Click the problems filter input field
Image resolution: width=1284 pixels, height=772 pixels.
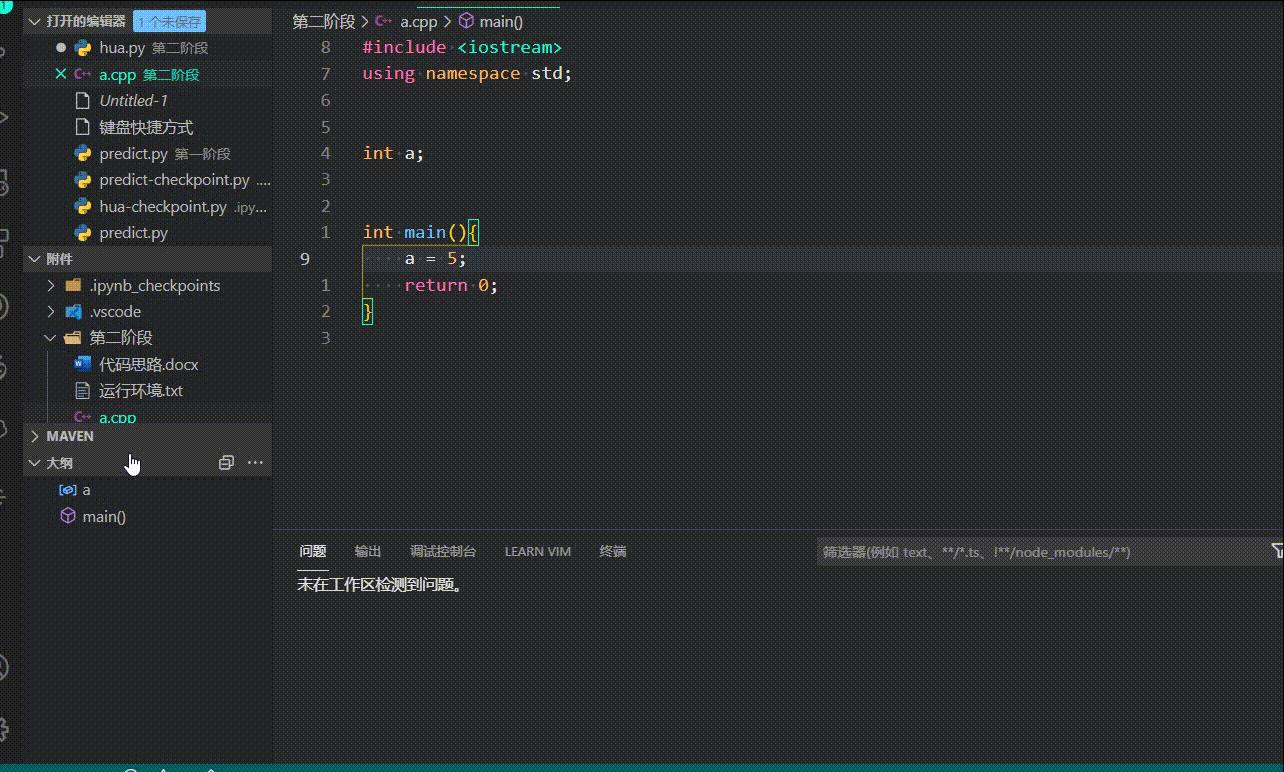[x=1041, y=551]
